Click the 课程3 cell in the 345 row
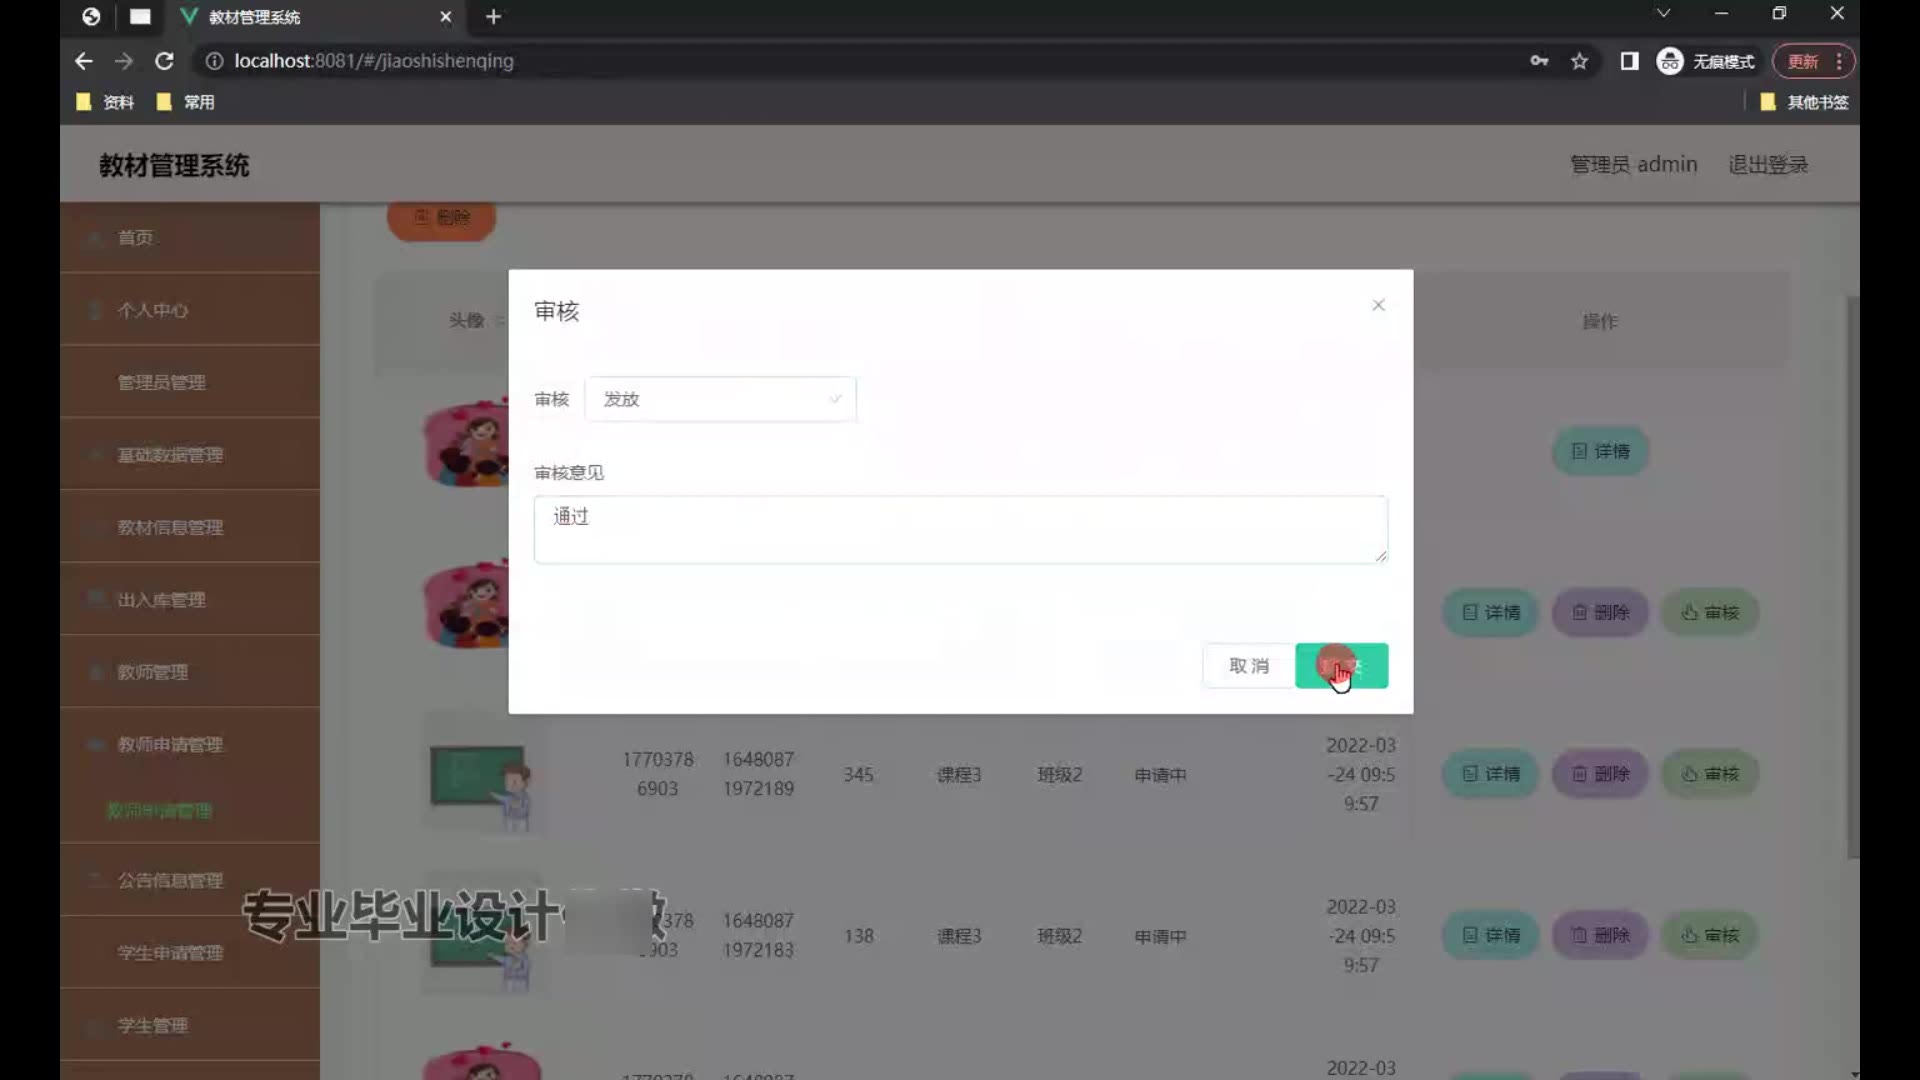This screenshot has width=1920, height=1080. pos(959,775)
